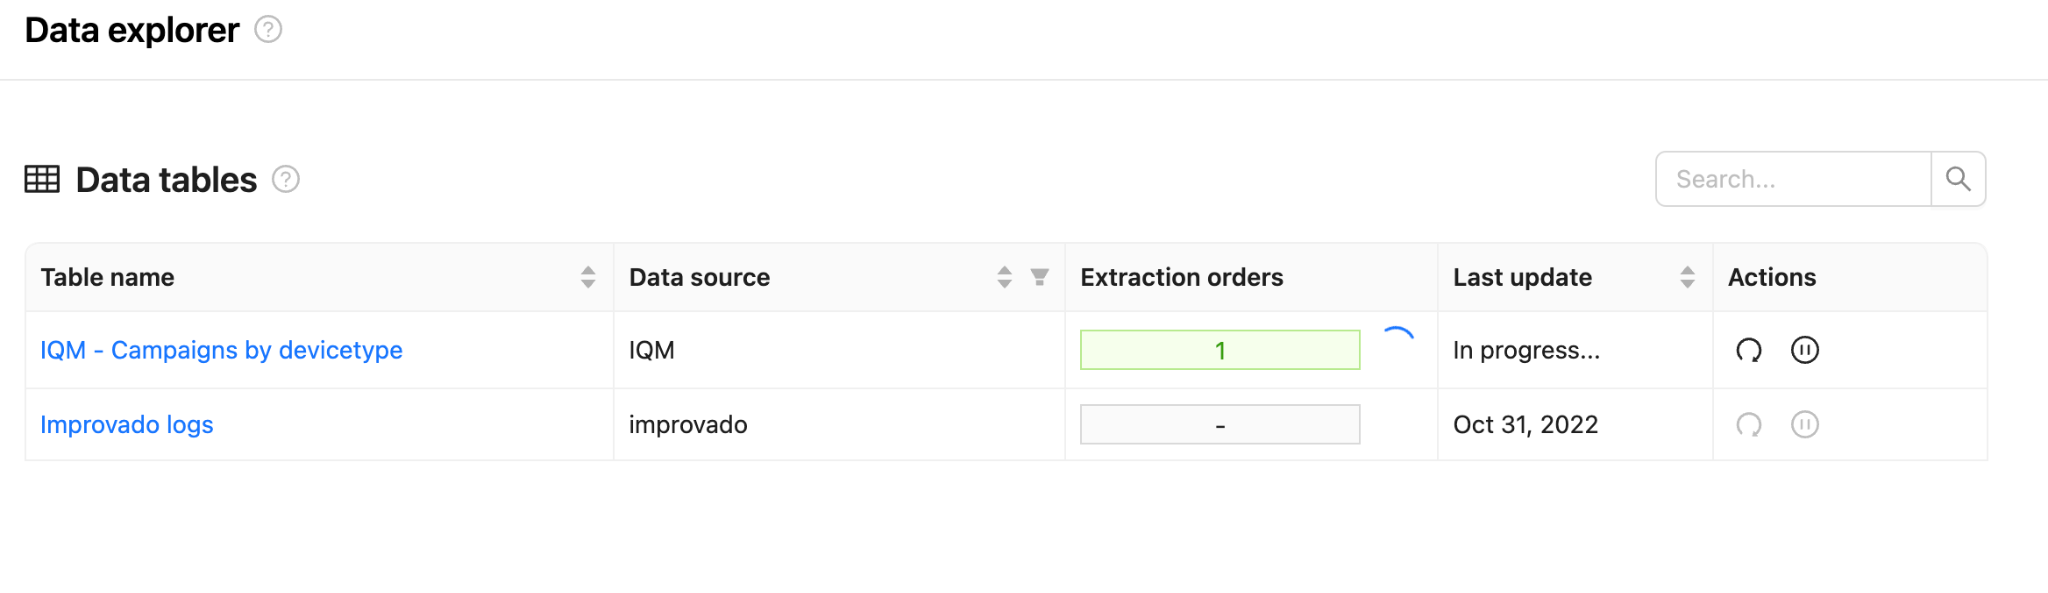Click the empty extraction orders bar for Improvado
This screenshot has height=593, width=2048.
pyautogui.click(x=1219, y=425)
